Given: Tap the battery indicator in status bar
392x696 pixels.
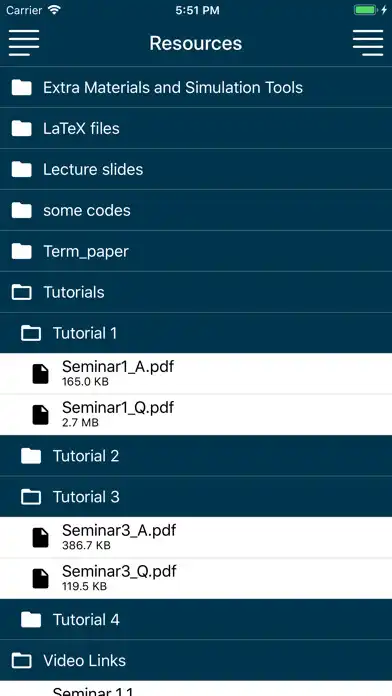Looking at the screenshot, I should [365, 10].
